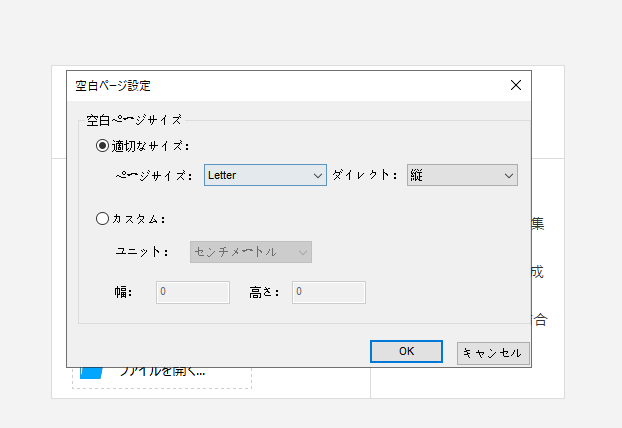Click ファイルを開く in the background window
The height and width of the screenshot is (428, 622).
pos(162,372)
